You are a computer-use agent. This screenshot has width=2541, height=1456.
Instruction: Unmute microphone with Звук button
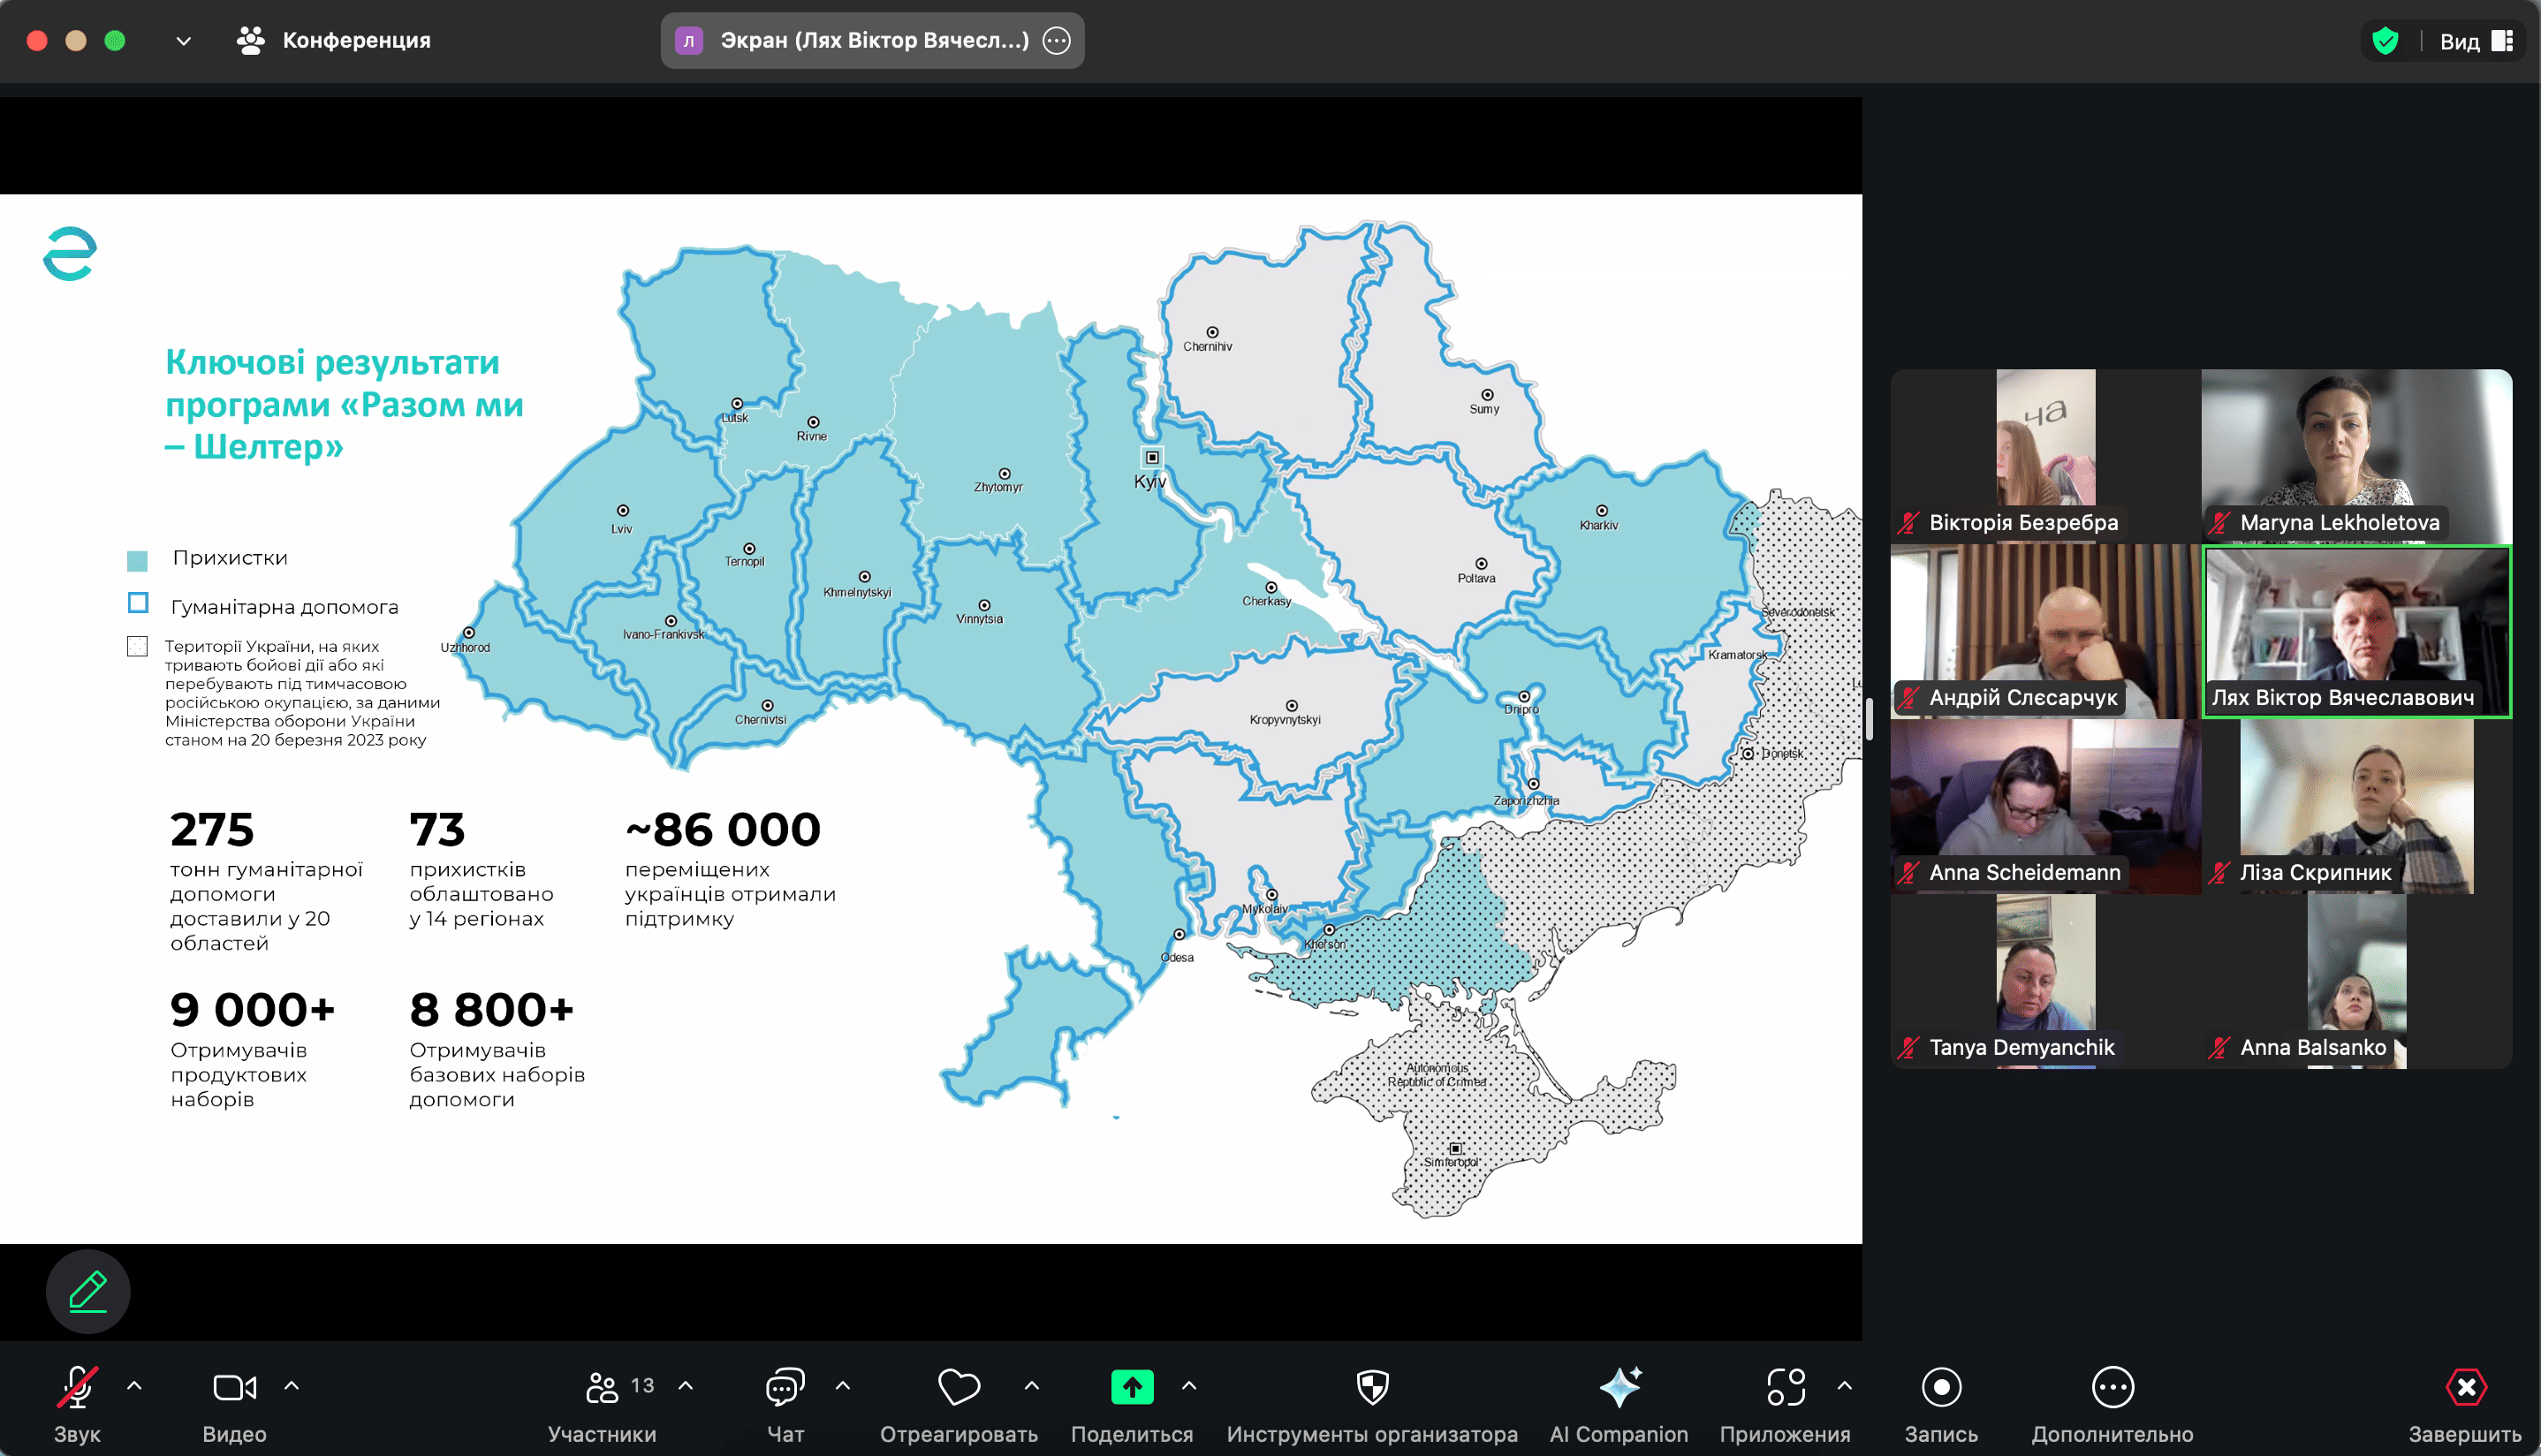point(77,1387)
